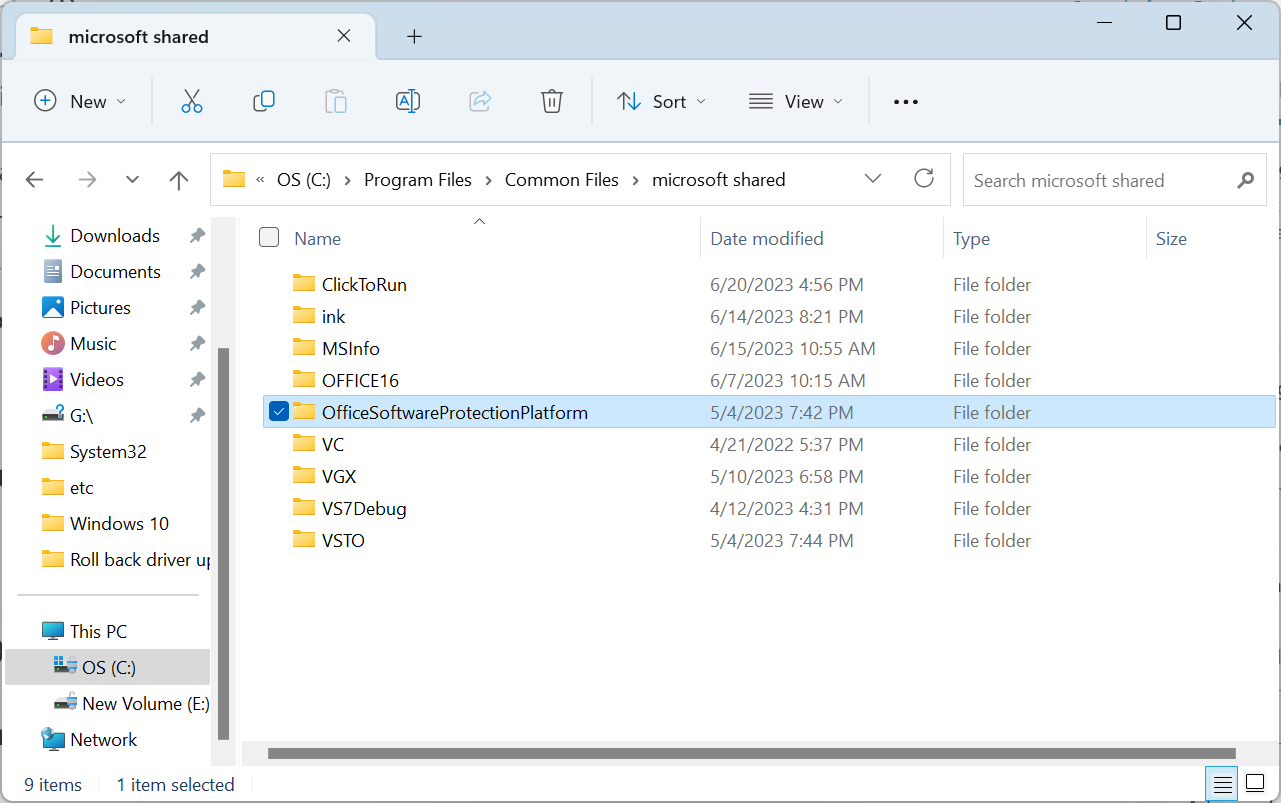Go back with the left arrow
This screenshot has height=803, width=1281.
tap(35, 180)
